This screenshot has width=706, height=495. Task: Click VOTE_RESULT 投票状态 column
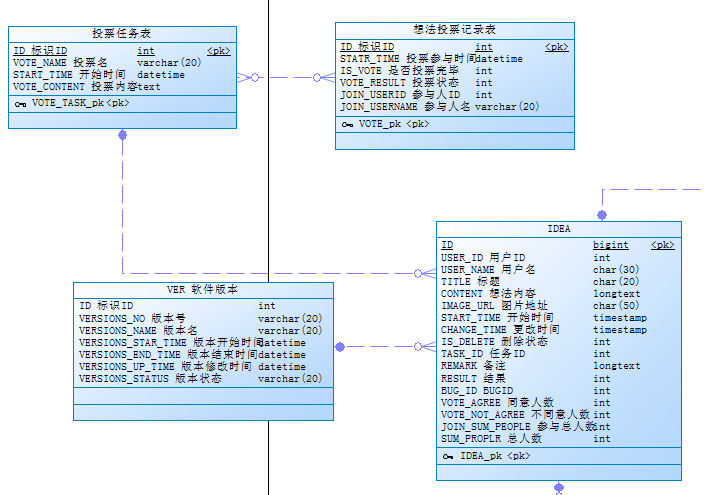click(x=399, y=83)
